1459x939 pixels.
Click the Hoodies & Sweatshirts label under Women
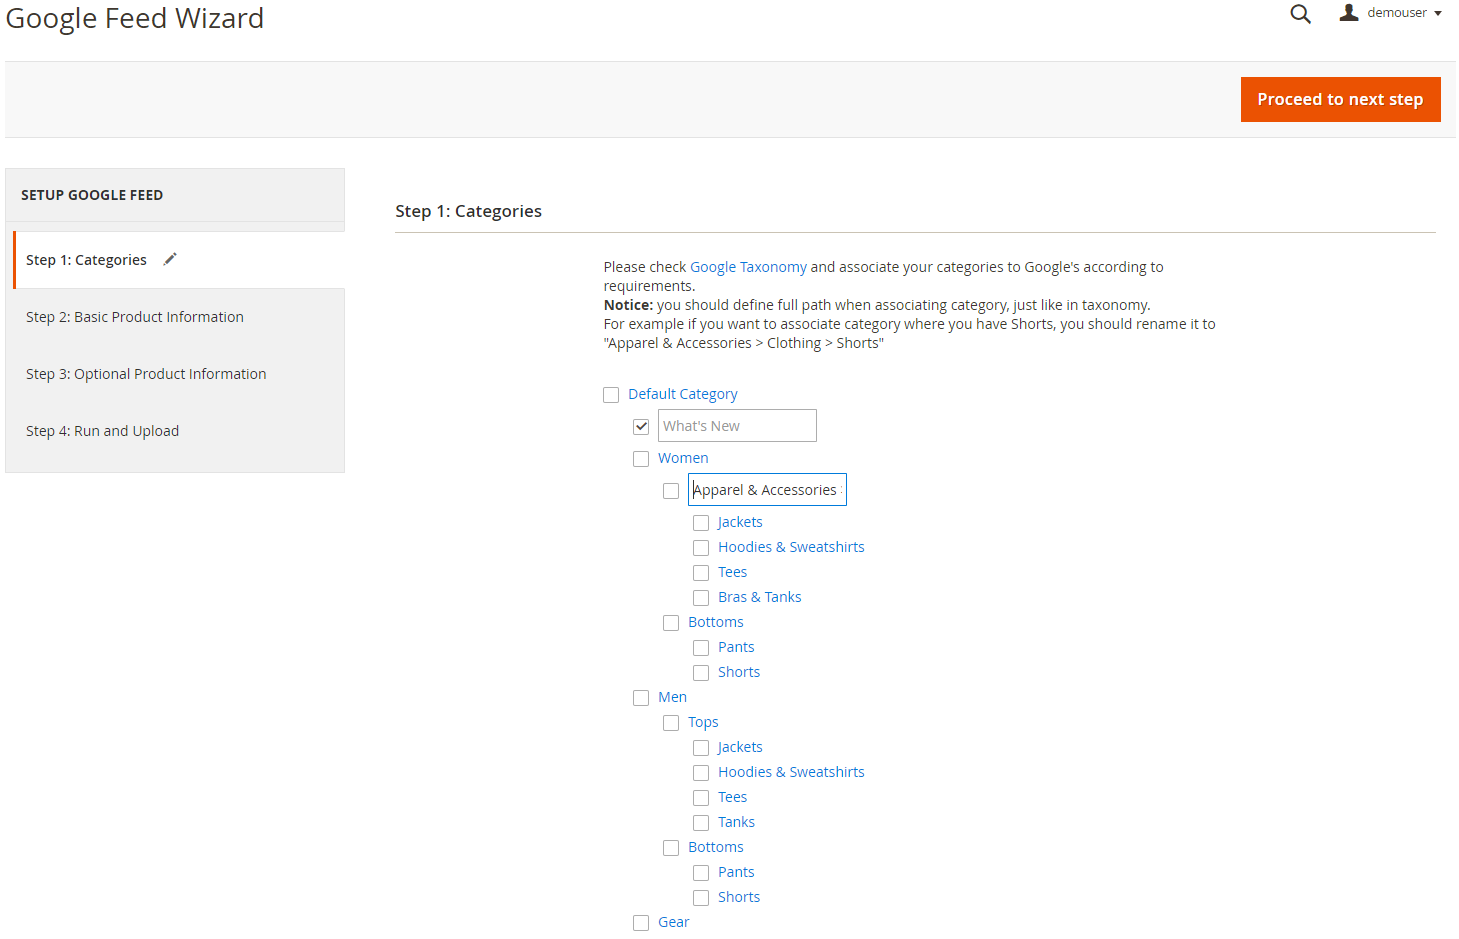pyautogui.click(x=791, y=547)
